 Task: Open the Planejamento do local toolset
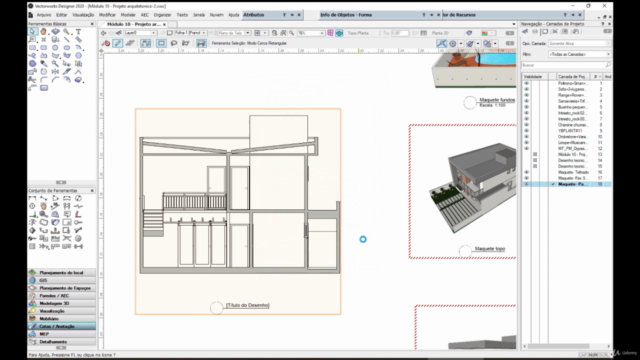[62, 272]
